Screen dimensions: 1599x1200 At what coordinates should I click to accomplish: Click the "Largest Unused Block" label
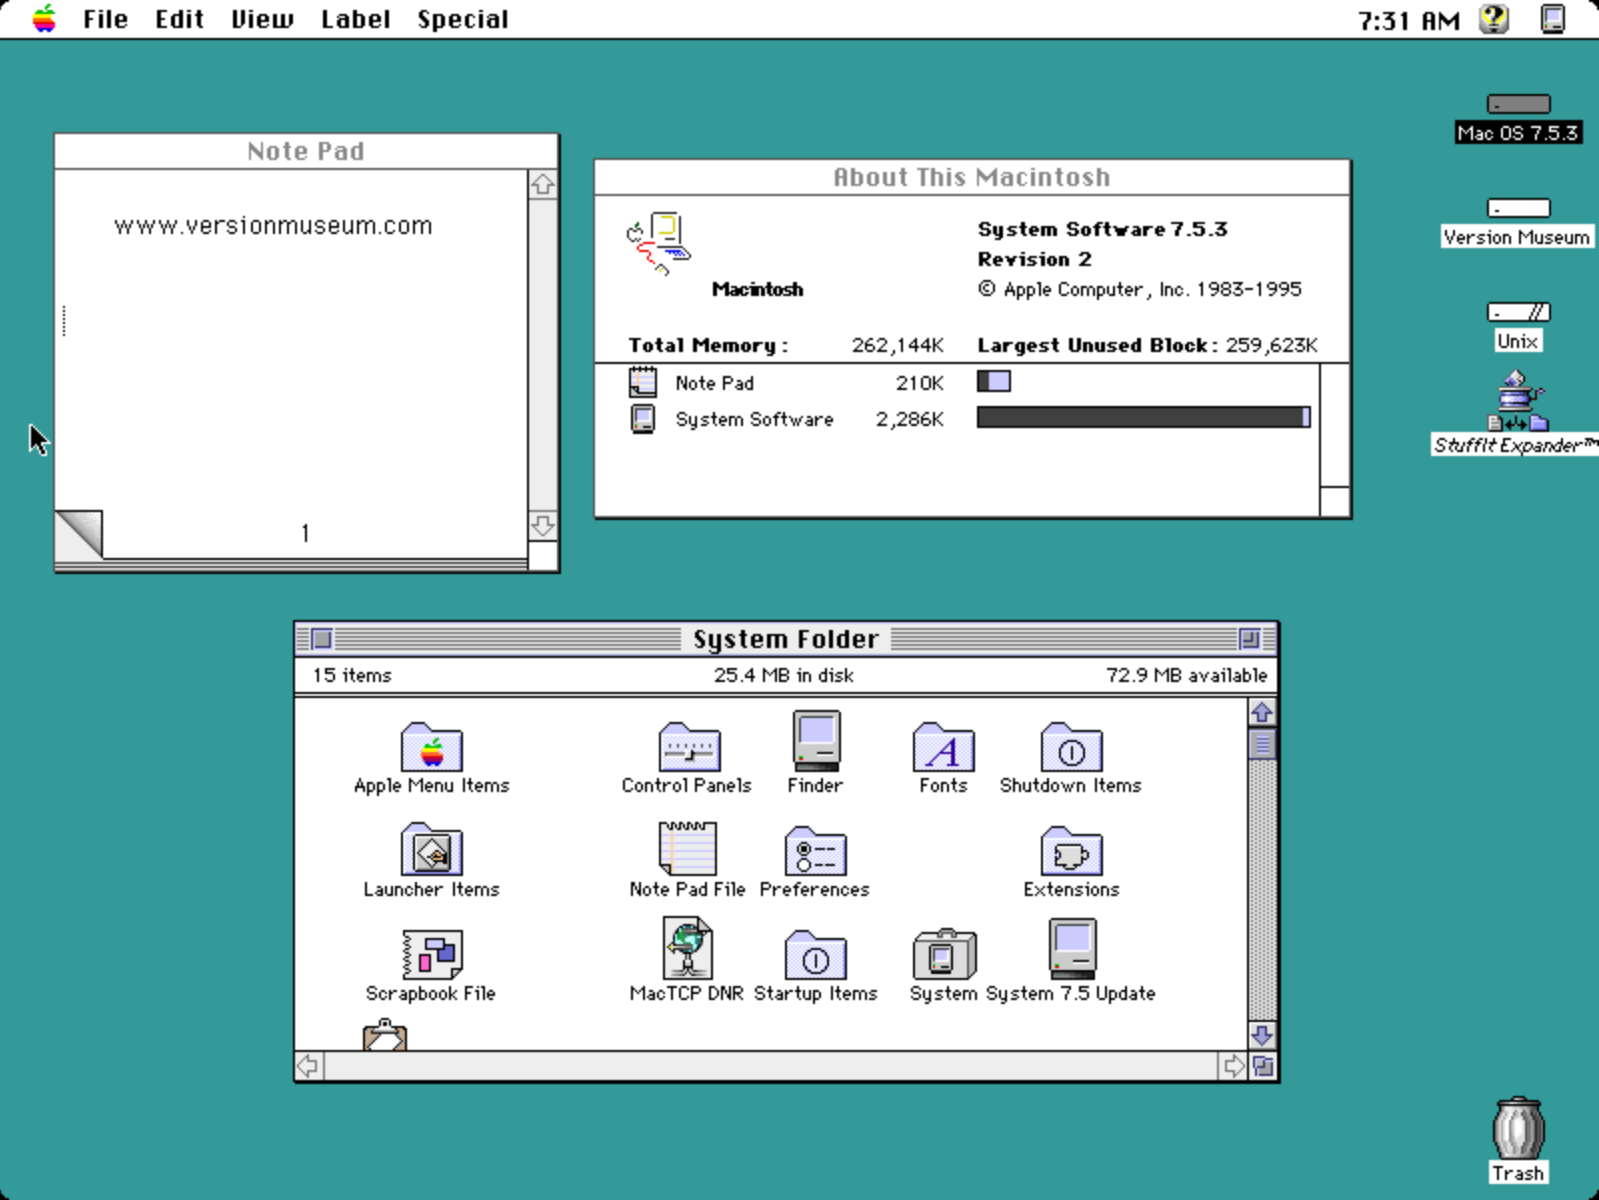point(1093,345)
